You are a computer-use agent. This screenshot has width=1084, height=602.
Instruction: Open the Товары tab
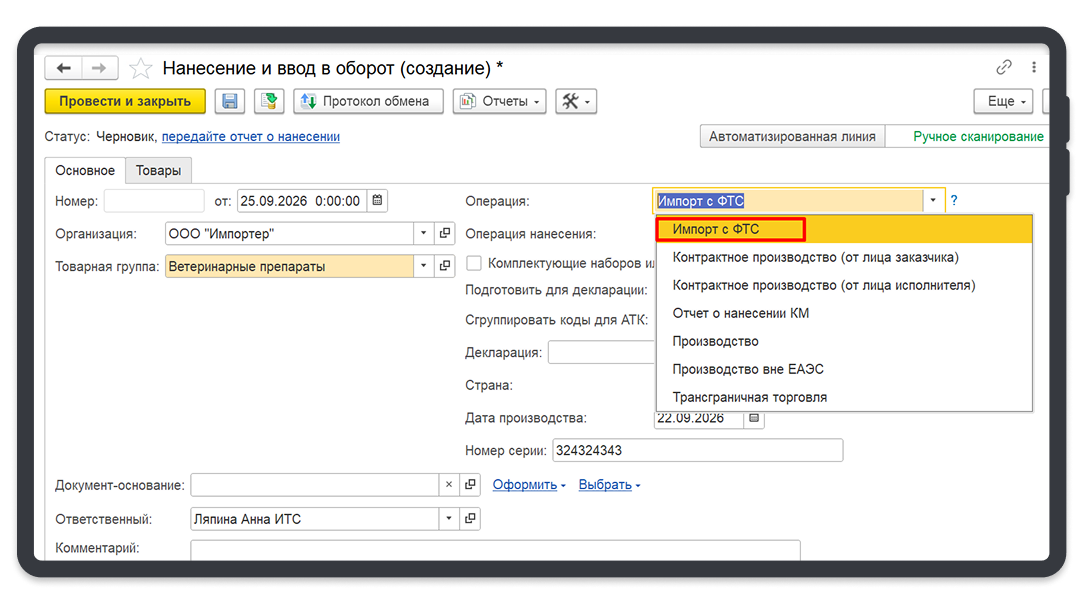[158, 171]
